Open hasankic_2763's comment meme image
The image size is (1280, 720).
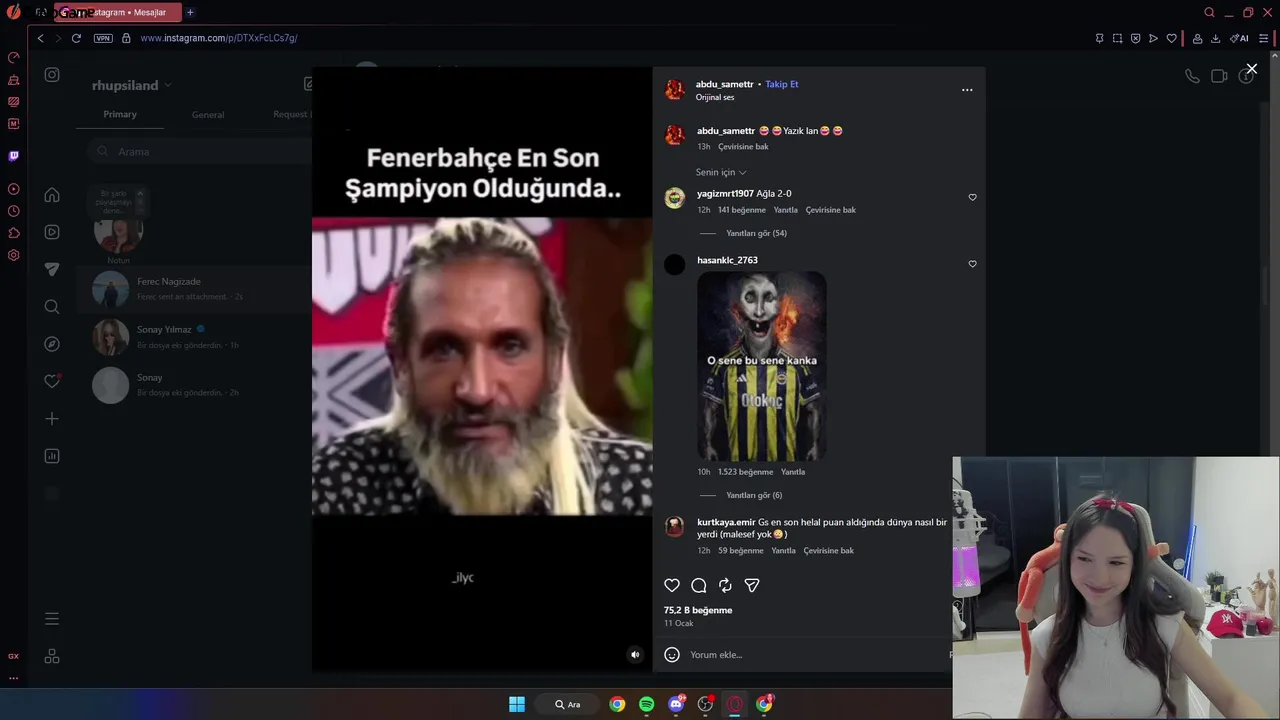coord(762,366)
